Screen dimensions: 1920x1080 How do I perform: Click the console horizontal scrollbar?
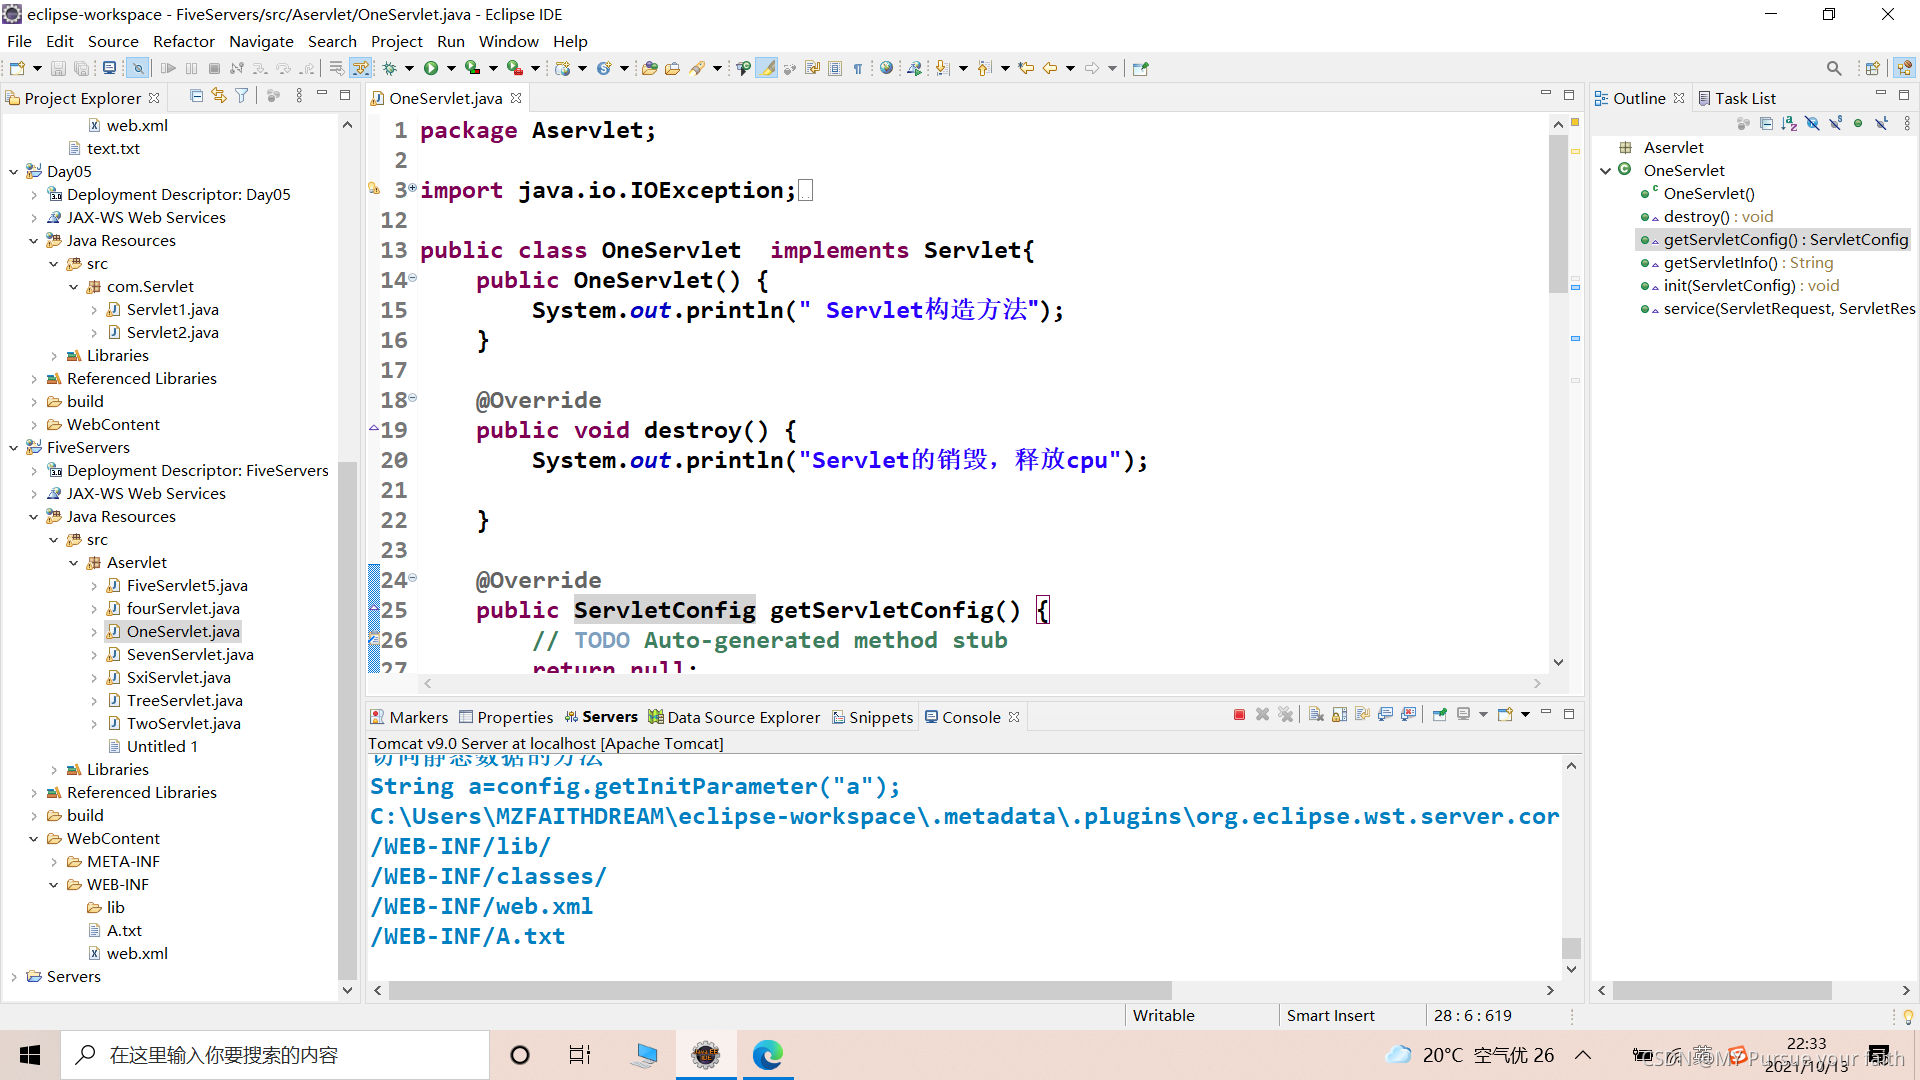click(780, 990)
